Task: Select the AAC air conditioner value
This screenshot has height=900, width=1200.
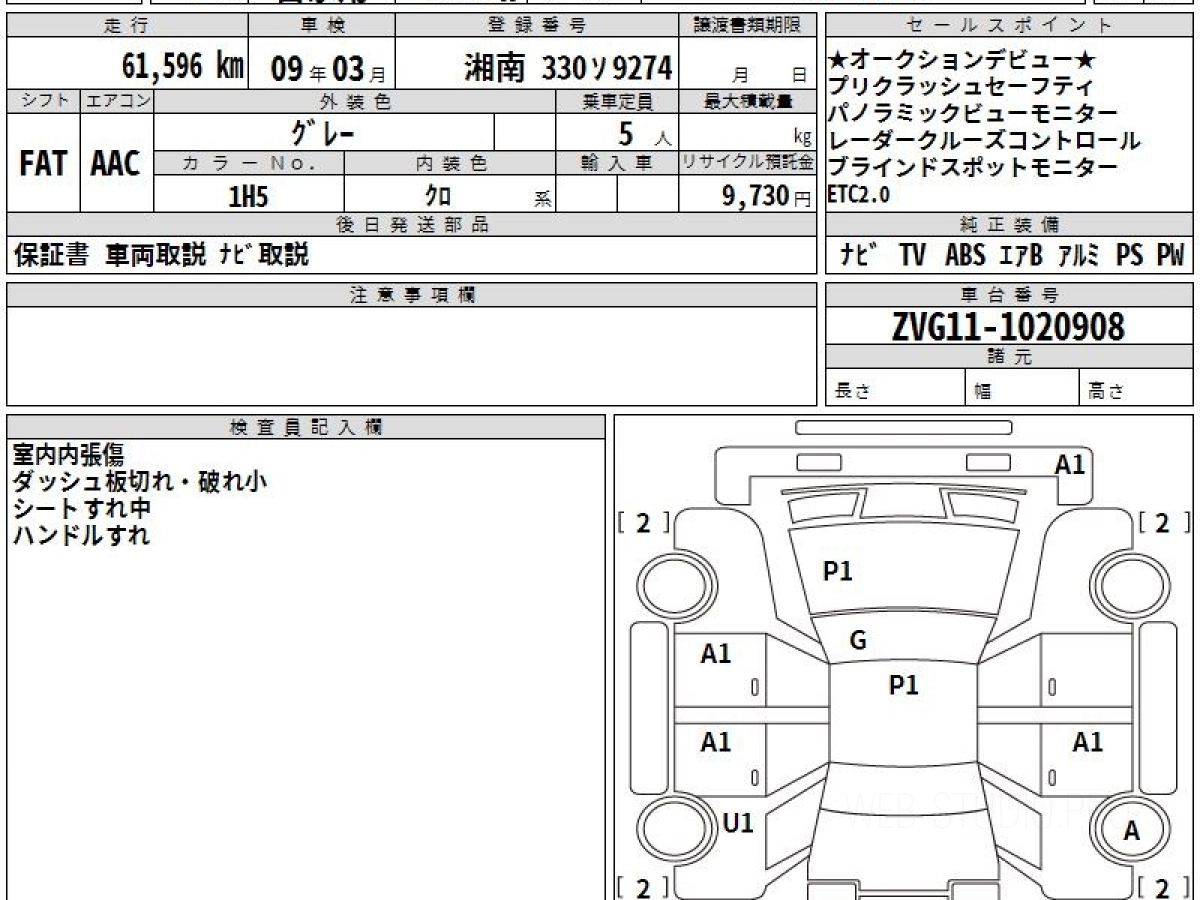Action: pos(116,164)
